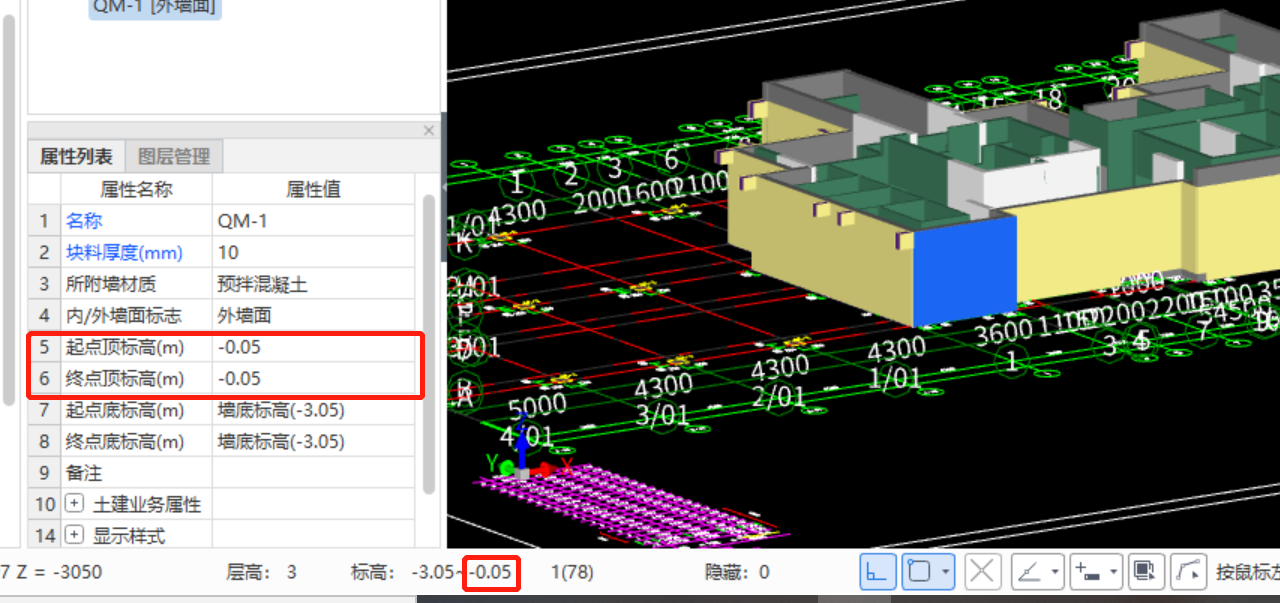Click 块料厚度 value 10
The image size is (1280, 603).
tap(314, 252)
